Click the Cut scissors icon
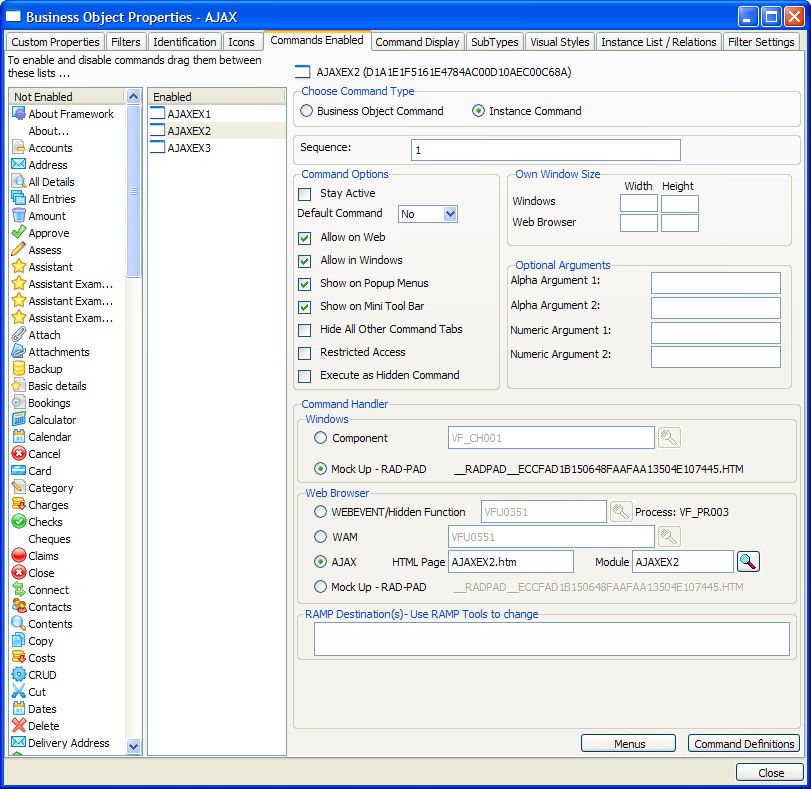This screenshot has width=811, height=789. tap(19, 692)
